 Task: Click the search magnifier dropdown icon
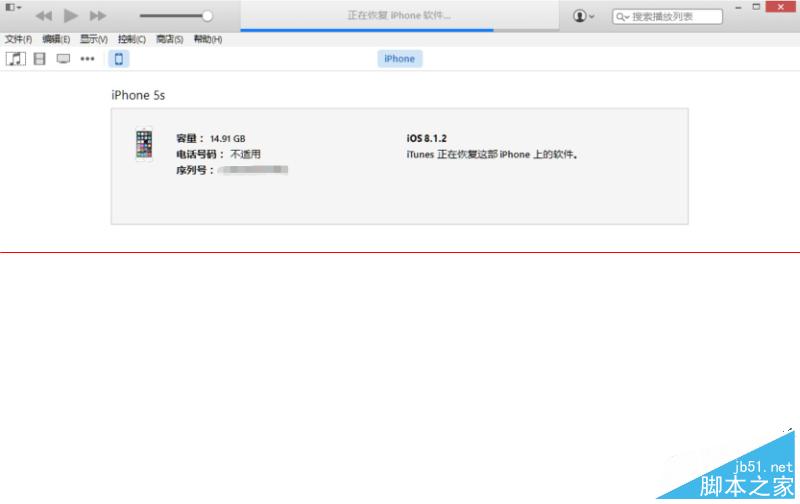[x=622, y=17]
